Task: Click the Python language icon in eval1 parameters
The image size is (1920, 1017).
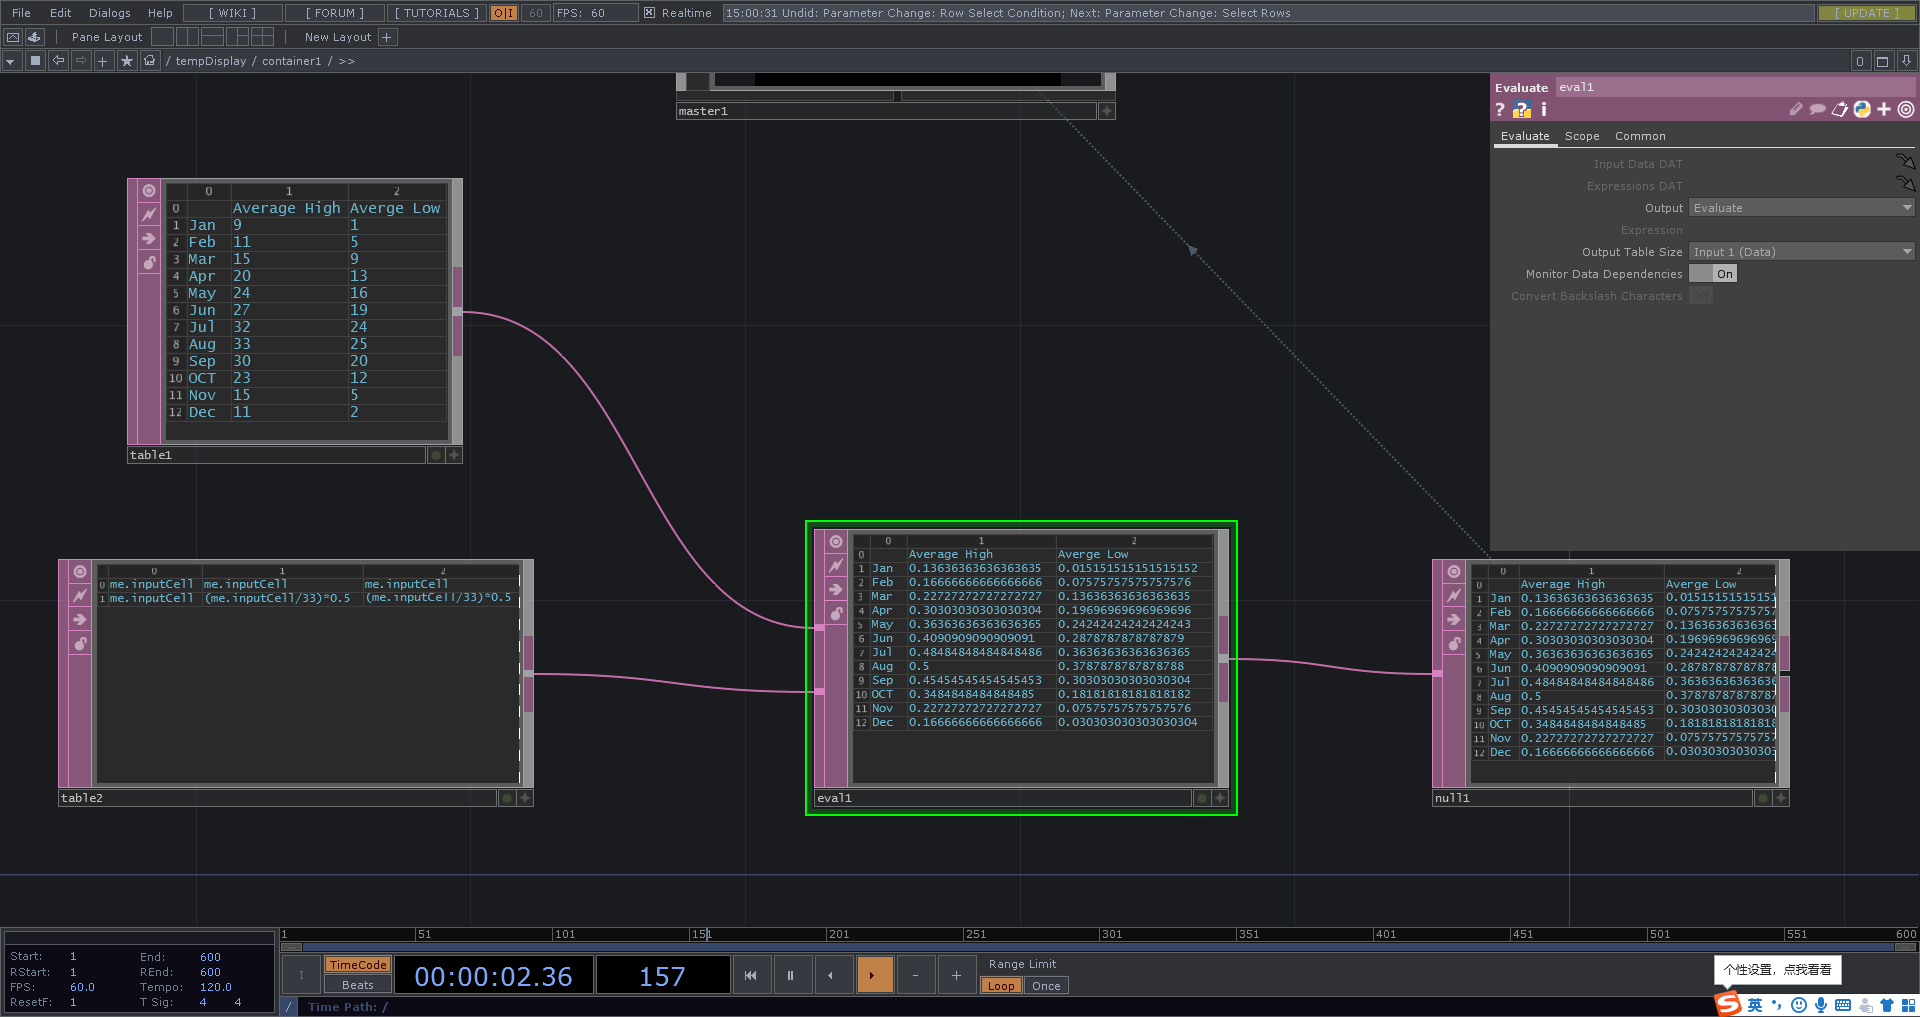Action: point(1862,109)
